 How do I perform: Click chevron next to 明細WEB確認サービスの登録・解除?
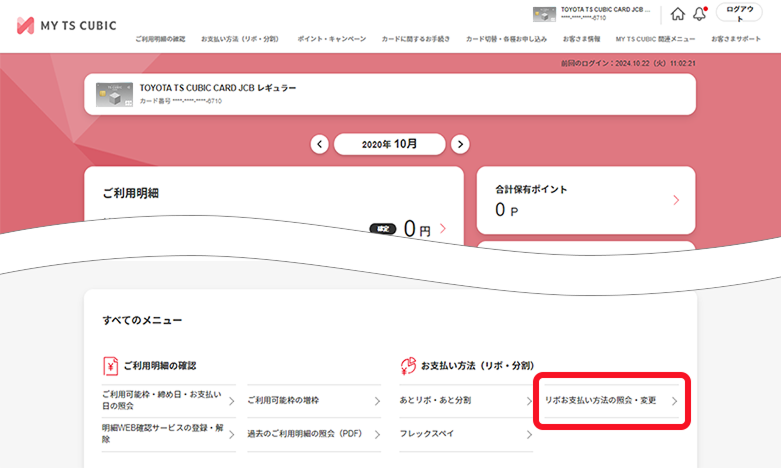click(232, 435)
